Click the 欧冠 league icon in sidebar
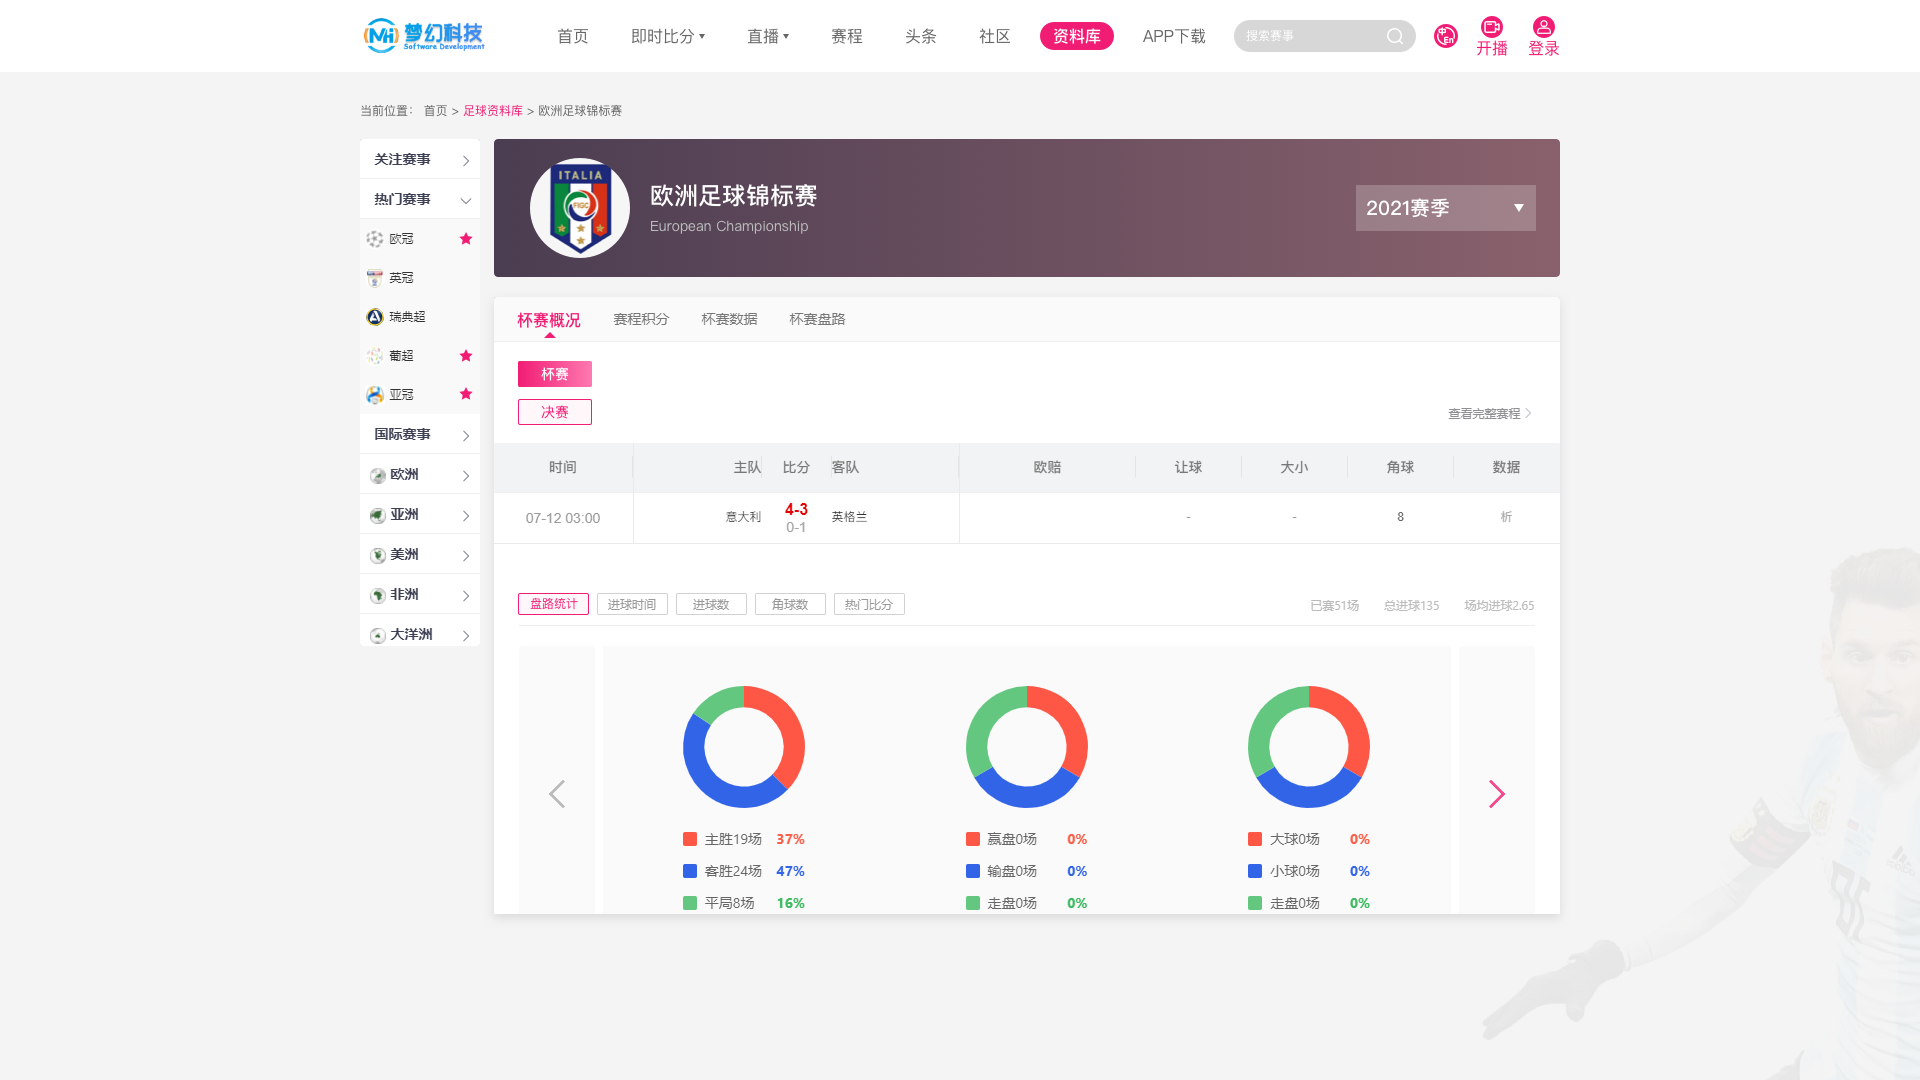Screen dimensions: 1920x1080 coord(375,239)
